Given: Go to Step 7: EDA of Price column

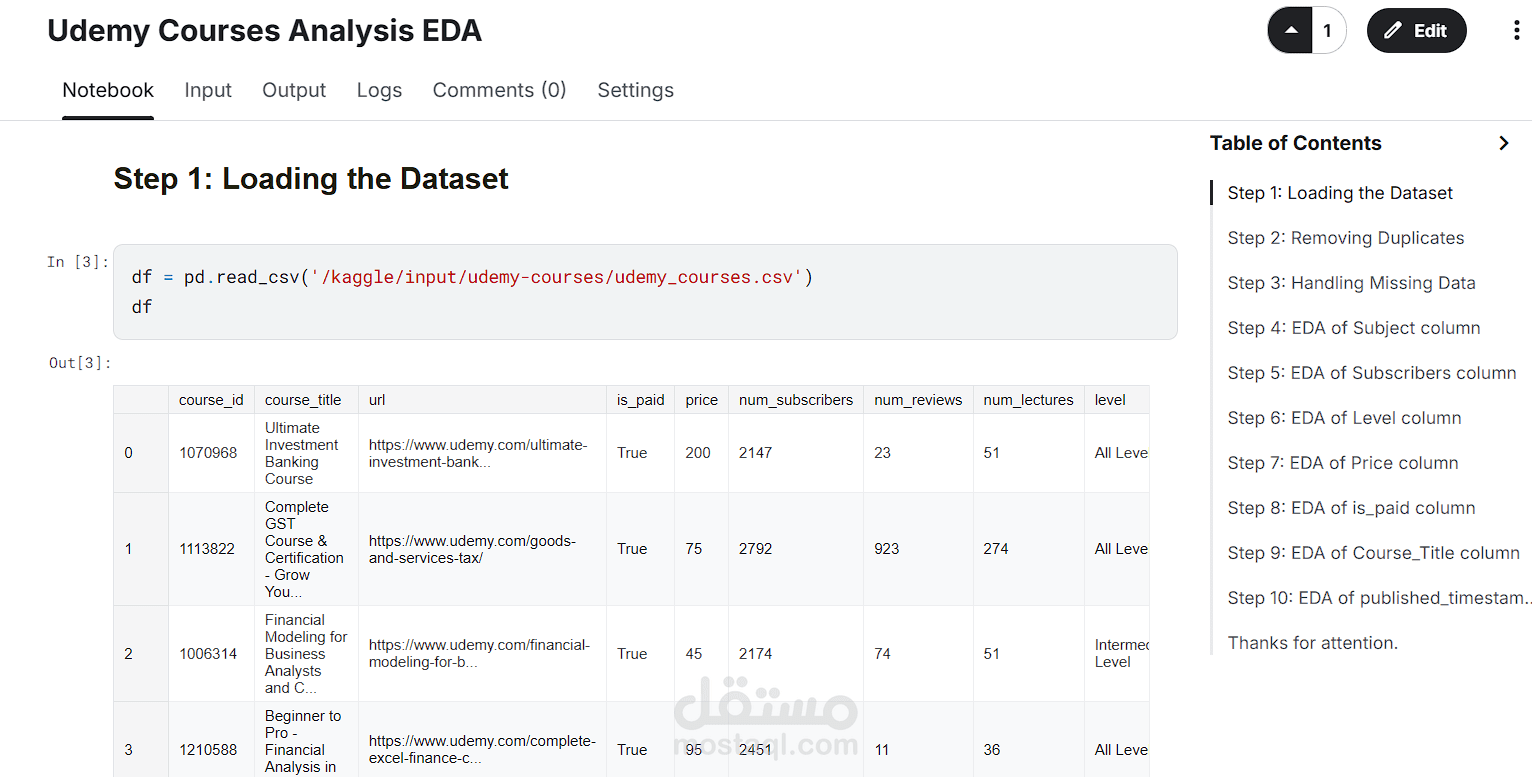Looking at the screenshot, I should tap(1343, 463).
